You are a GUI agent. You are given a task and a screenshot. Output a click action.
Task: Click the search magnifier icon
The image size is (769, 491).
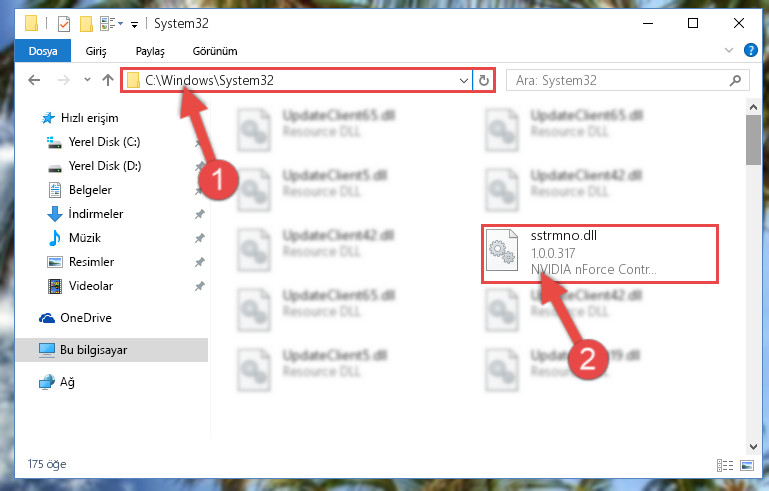(735, 80)
